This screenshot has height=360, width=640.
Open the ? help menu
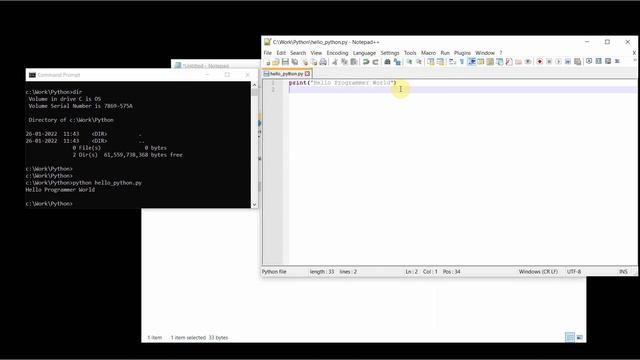tap(501, 53)
